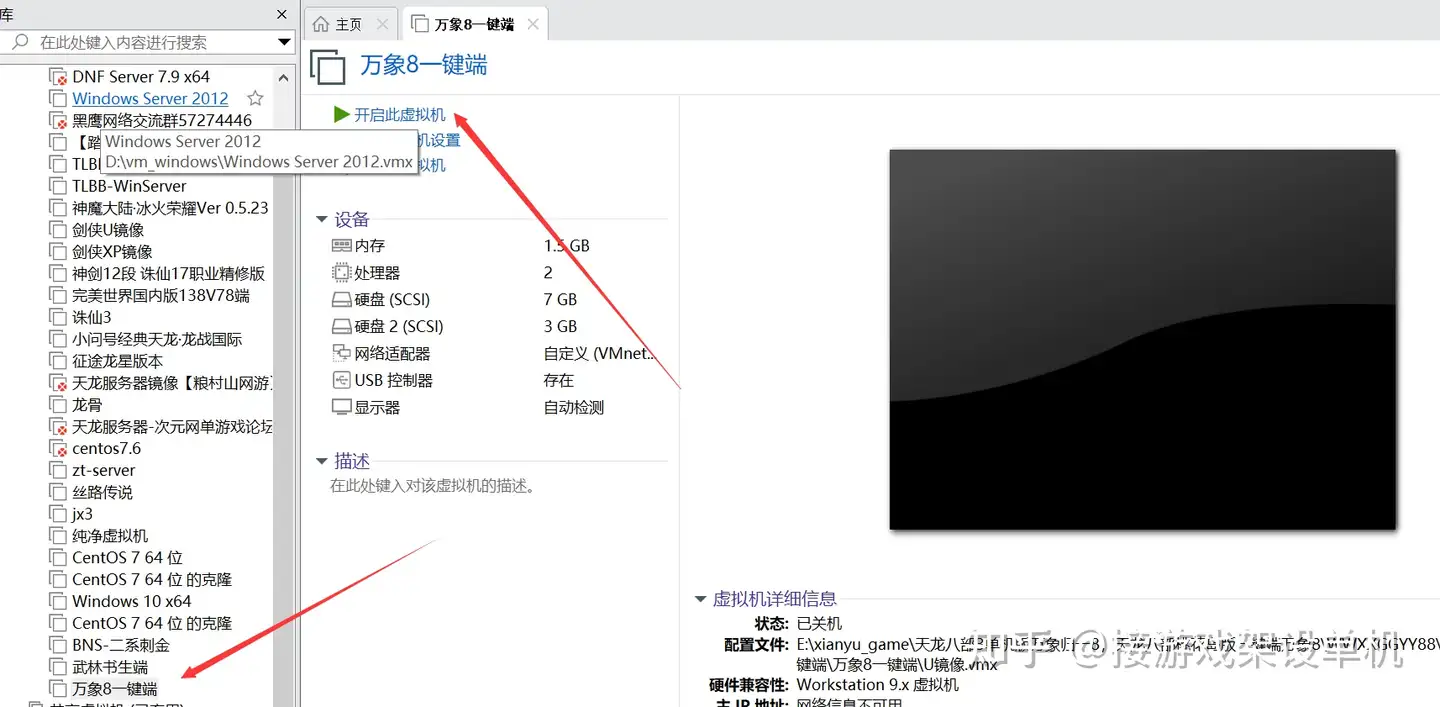
Task: Click disk size value 7 GB
Action: pyautogui.click(x=561, y=300)
